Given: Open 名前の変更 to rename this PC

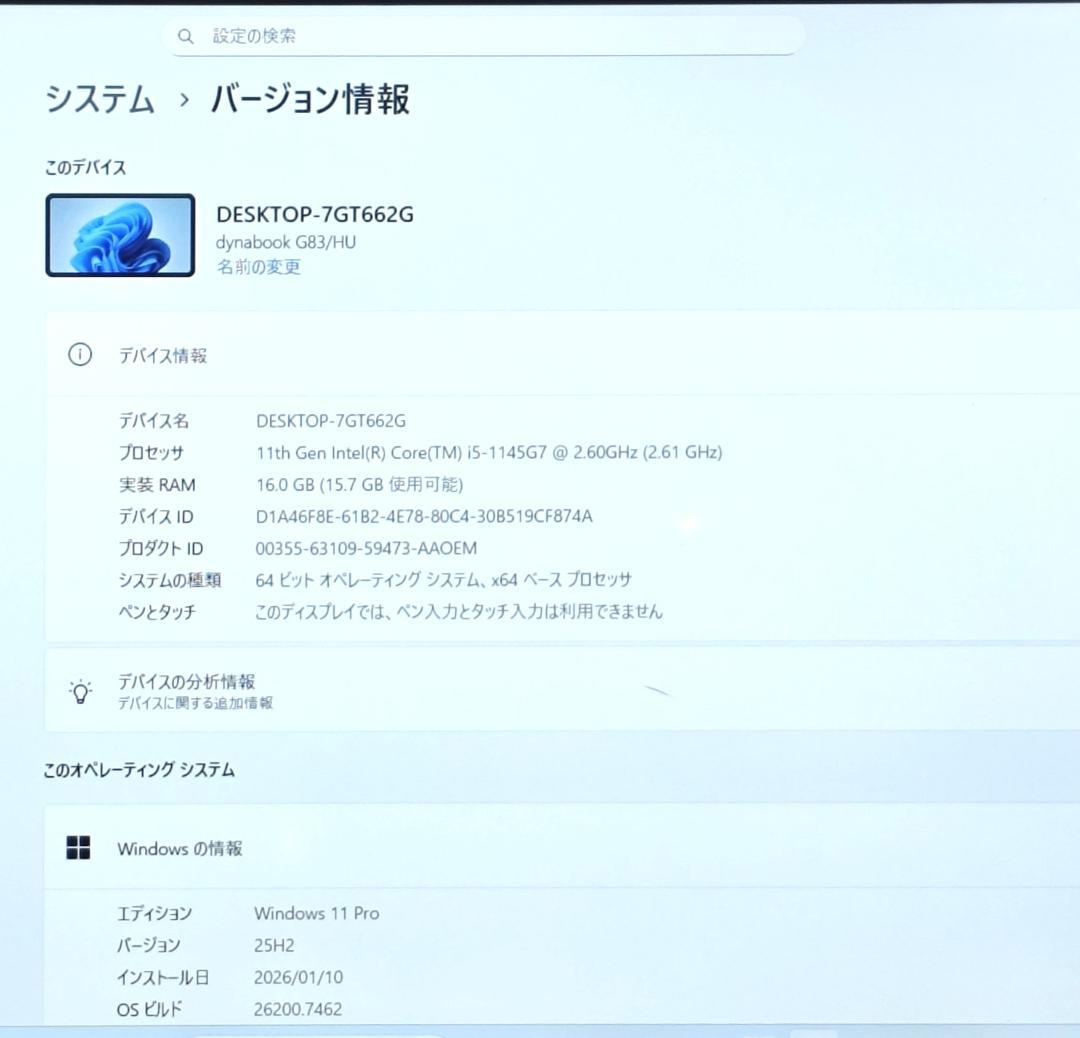Looking at the screenshot, I should 258,268.
